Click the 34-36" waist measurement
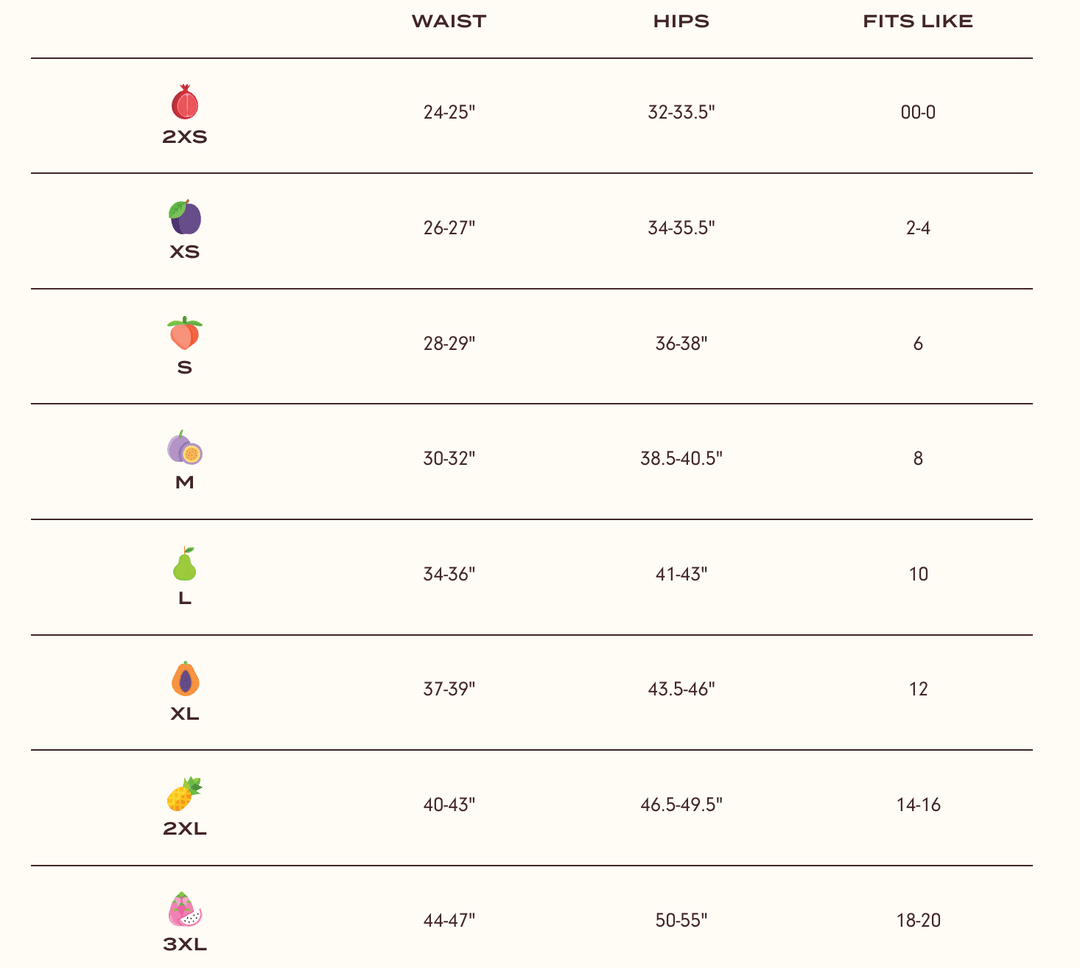Image resolution: width=1080 pixels, height=968 pixels. [449, 574]
